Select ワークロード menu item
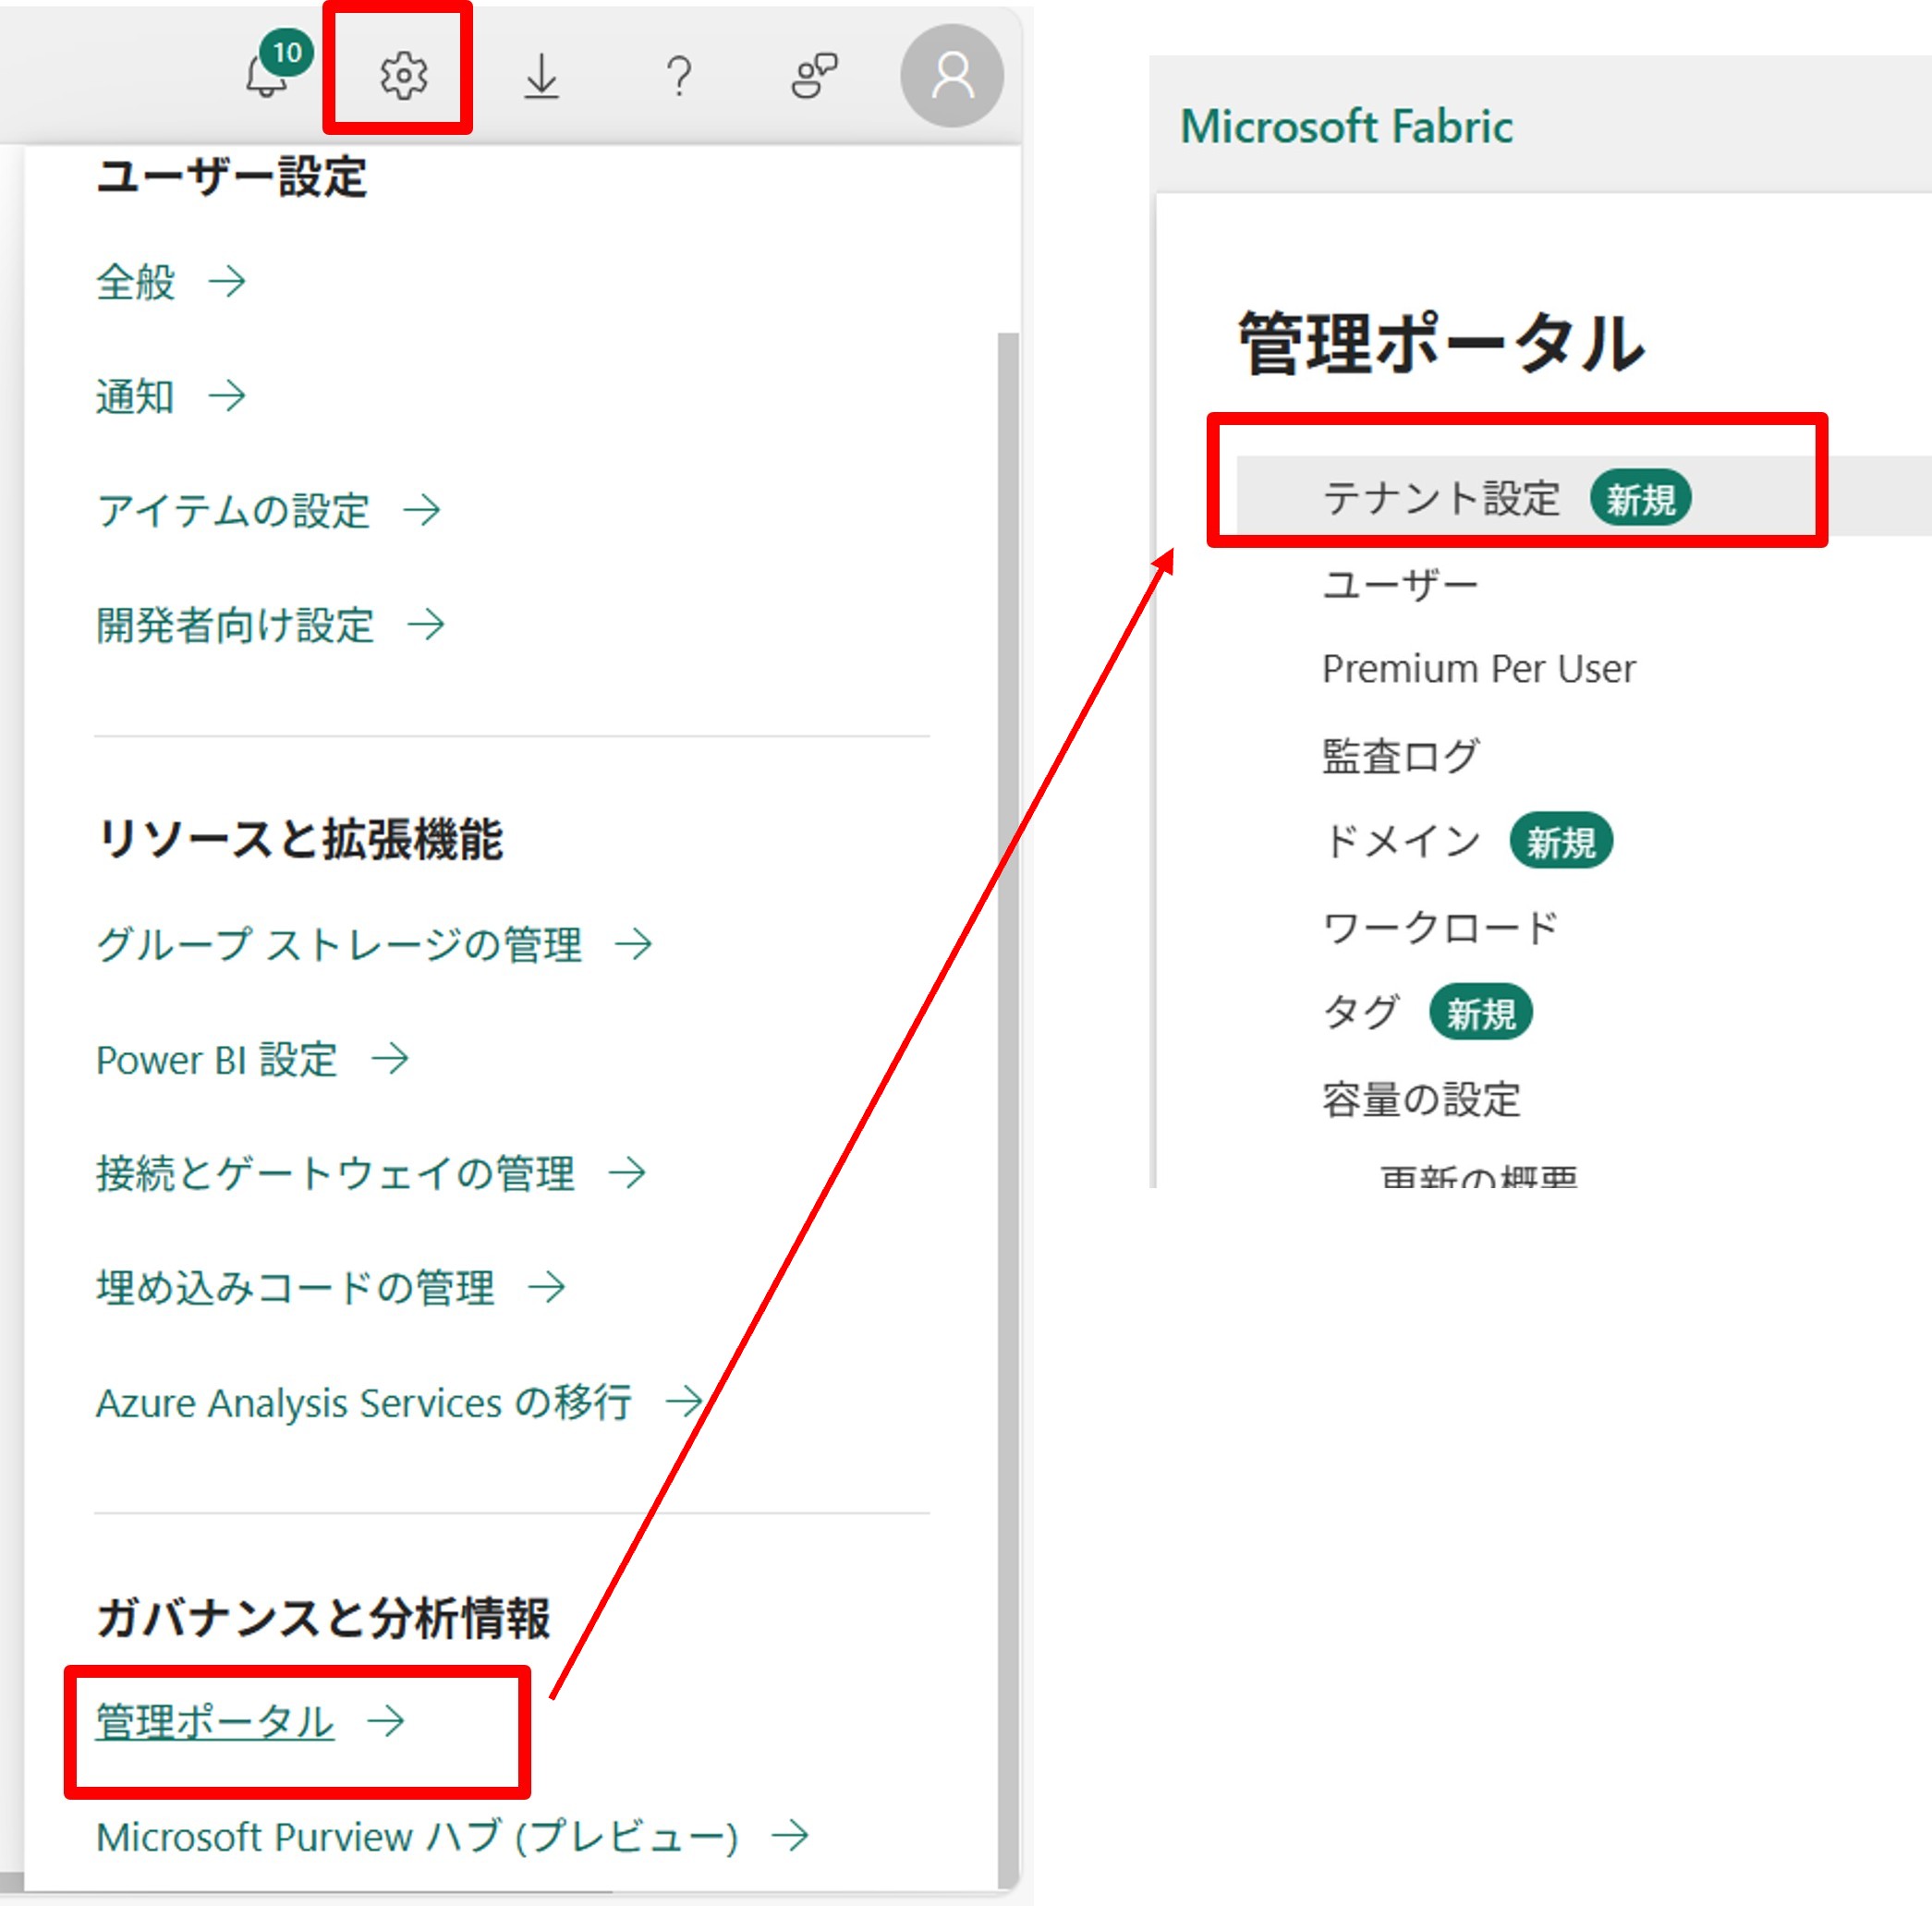The width and height of the screenshot is (1932, 1906). tap(1440, 927)
